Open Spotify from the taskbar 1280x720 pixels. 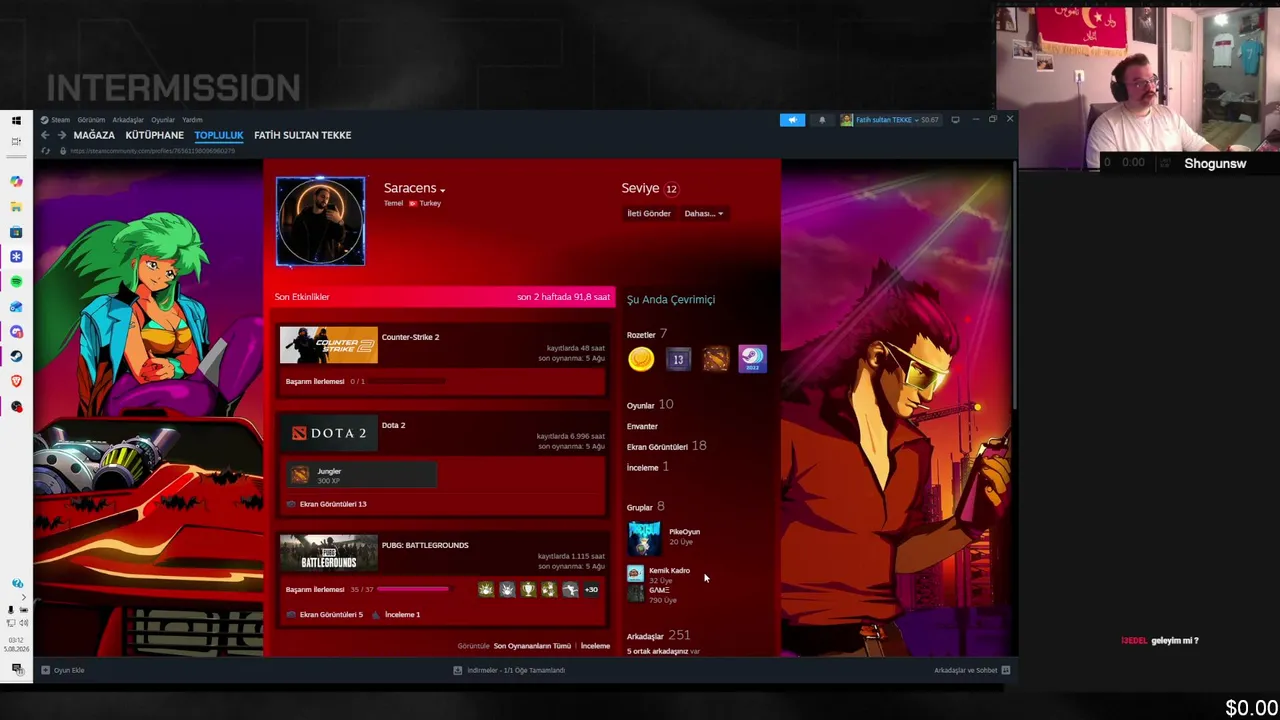click(16, 282)
